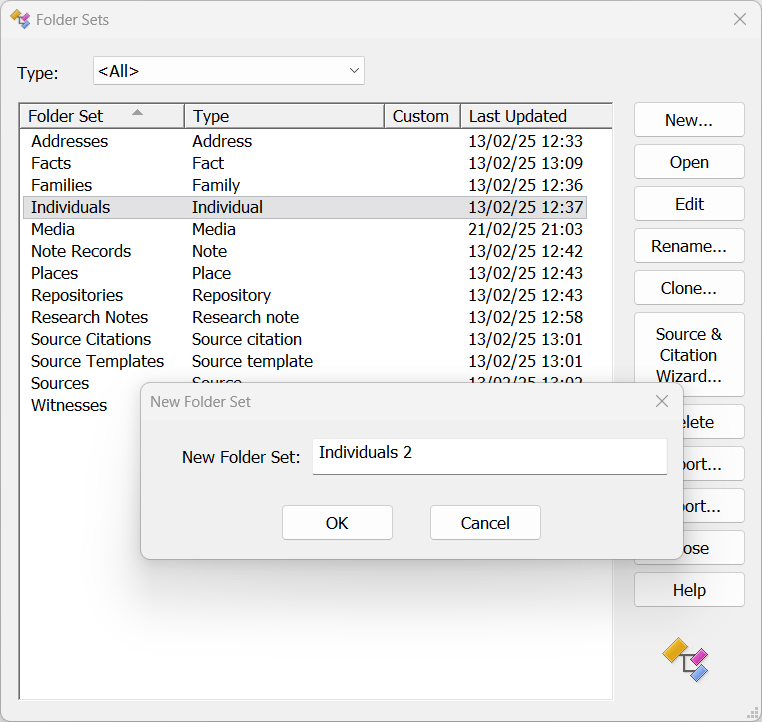Image resolution: width=762 pixels, height=722 pixels.
Task: Click the Research note type cell
Action: point(245,317)
